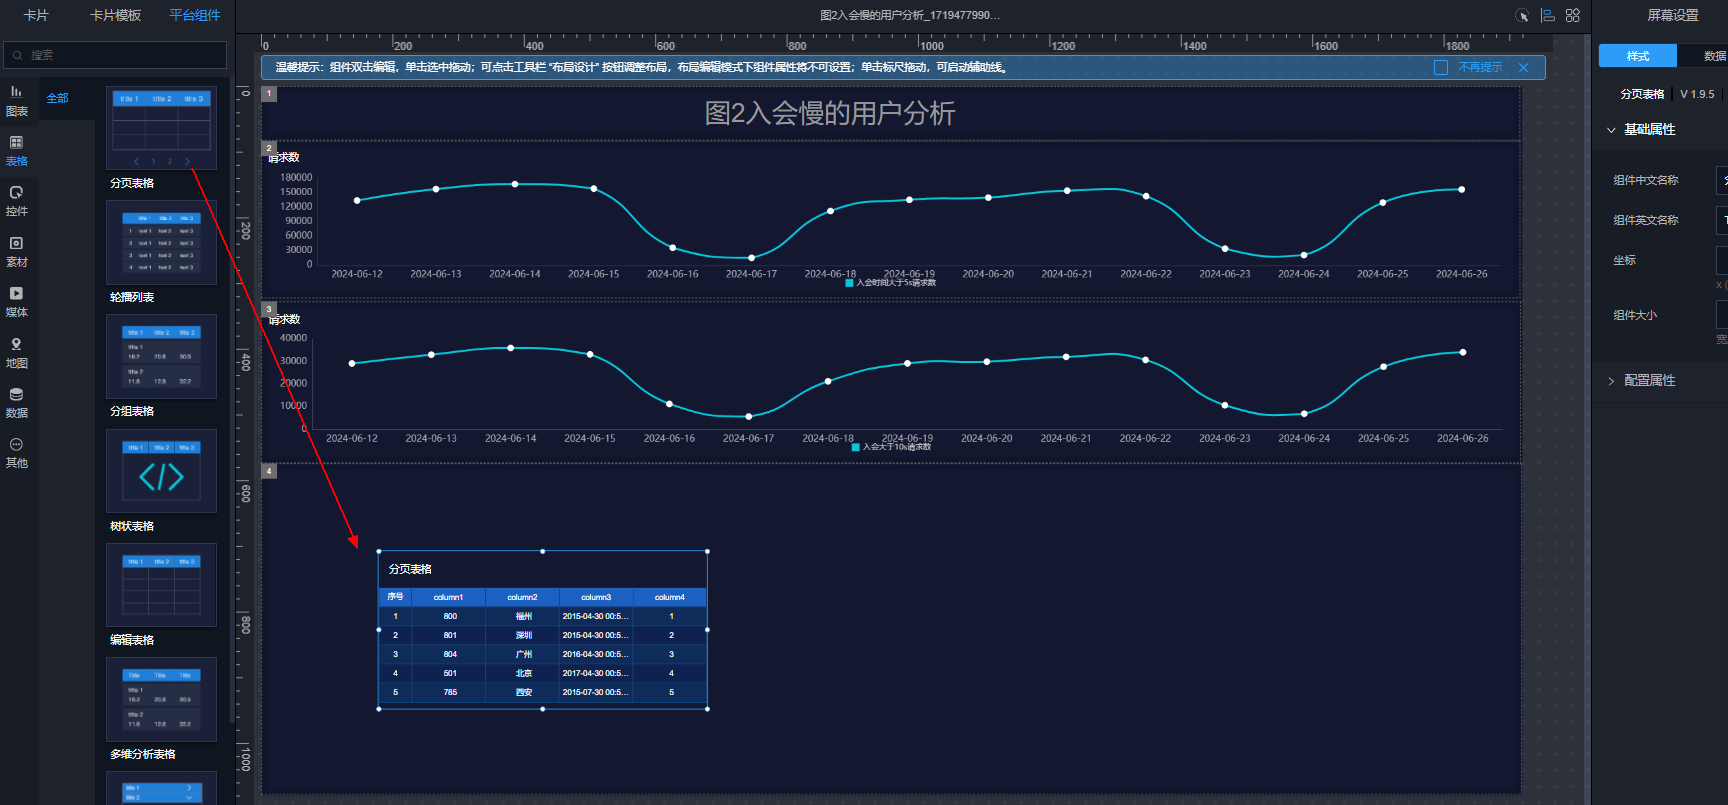
Task: Open the 数据 data category in sidebar
Action: tap(17, 403)
